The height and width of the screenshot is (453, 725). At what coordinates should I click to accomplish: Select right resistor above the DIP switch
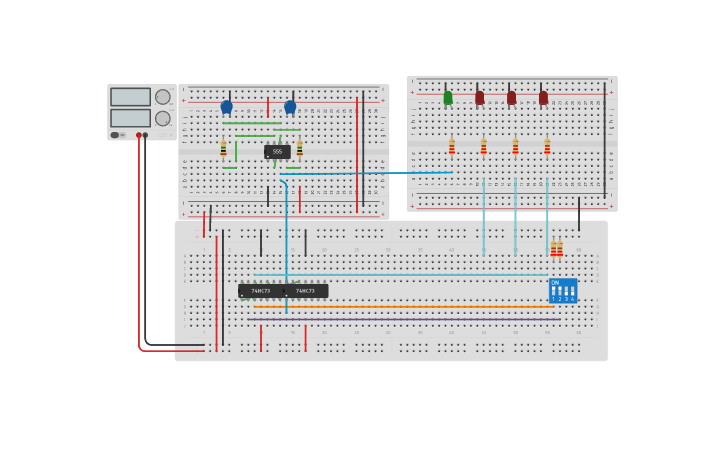(560, 249)
